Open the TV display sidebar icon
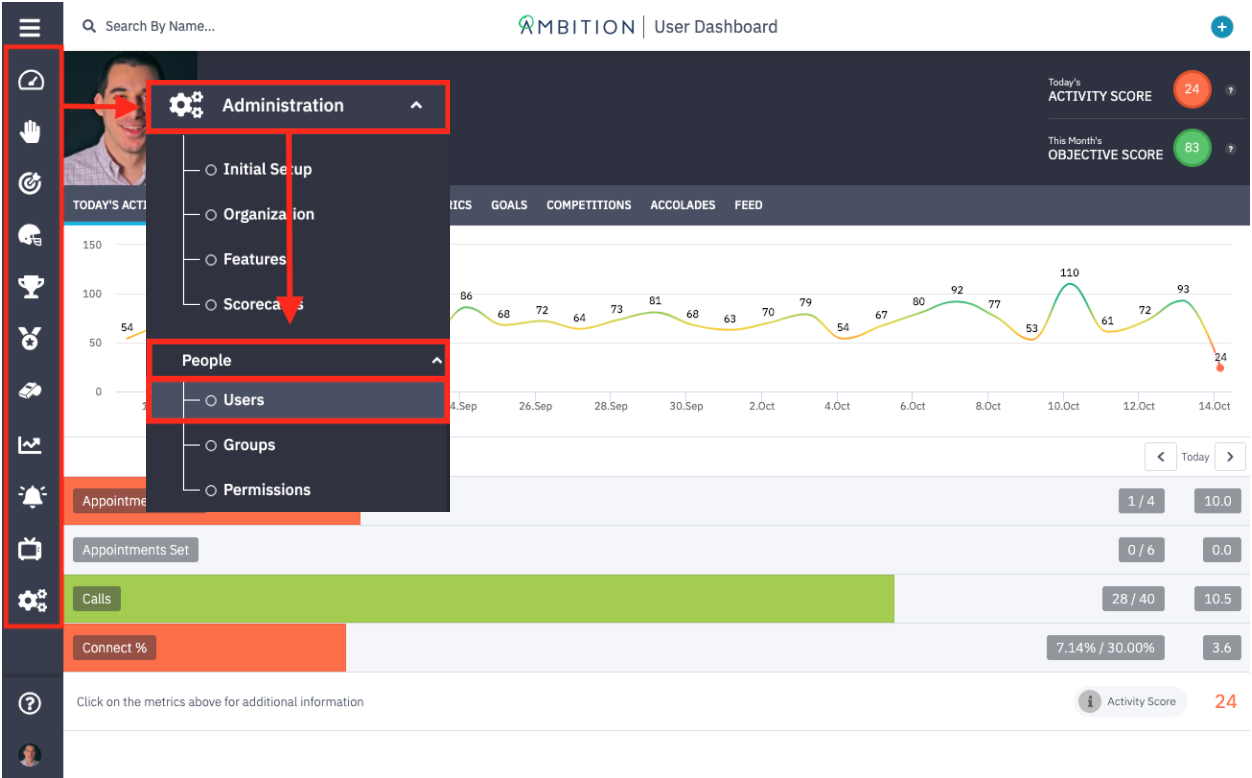The image size is (1252, 778). pos(31,548)
